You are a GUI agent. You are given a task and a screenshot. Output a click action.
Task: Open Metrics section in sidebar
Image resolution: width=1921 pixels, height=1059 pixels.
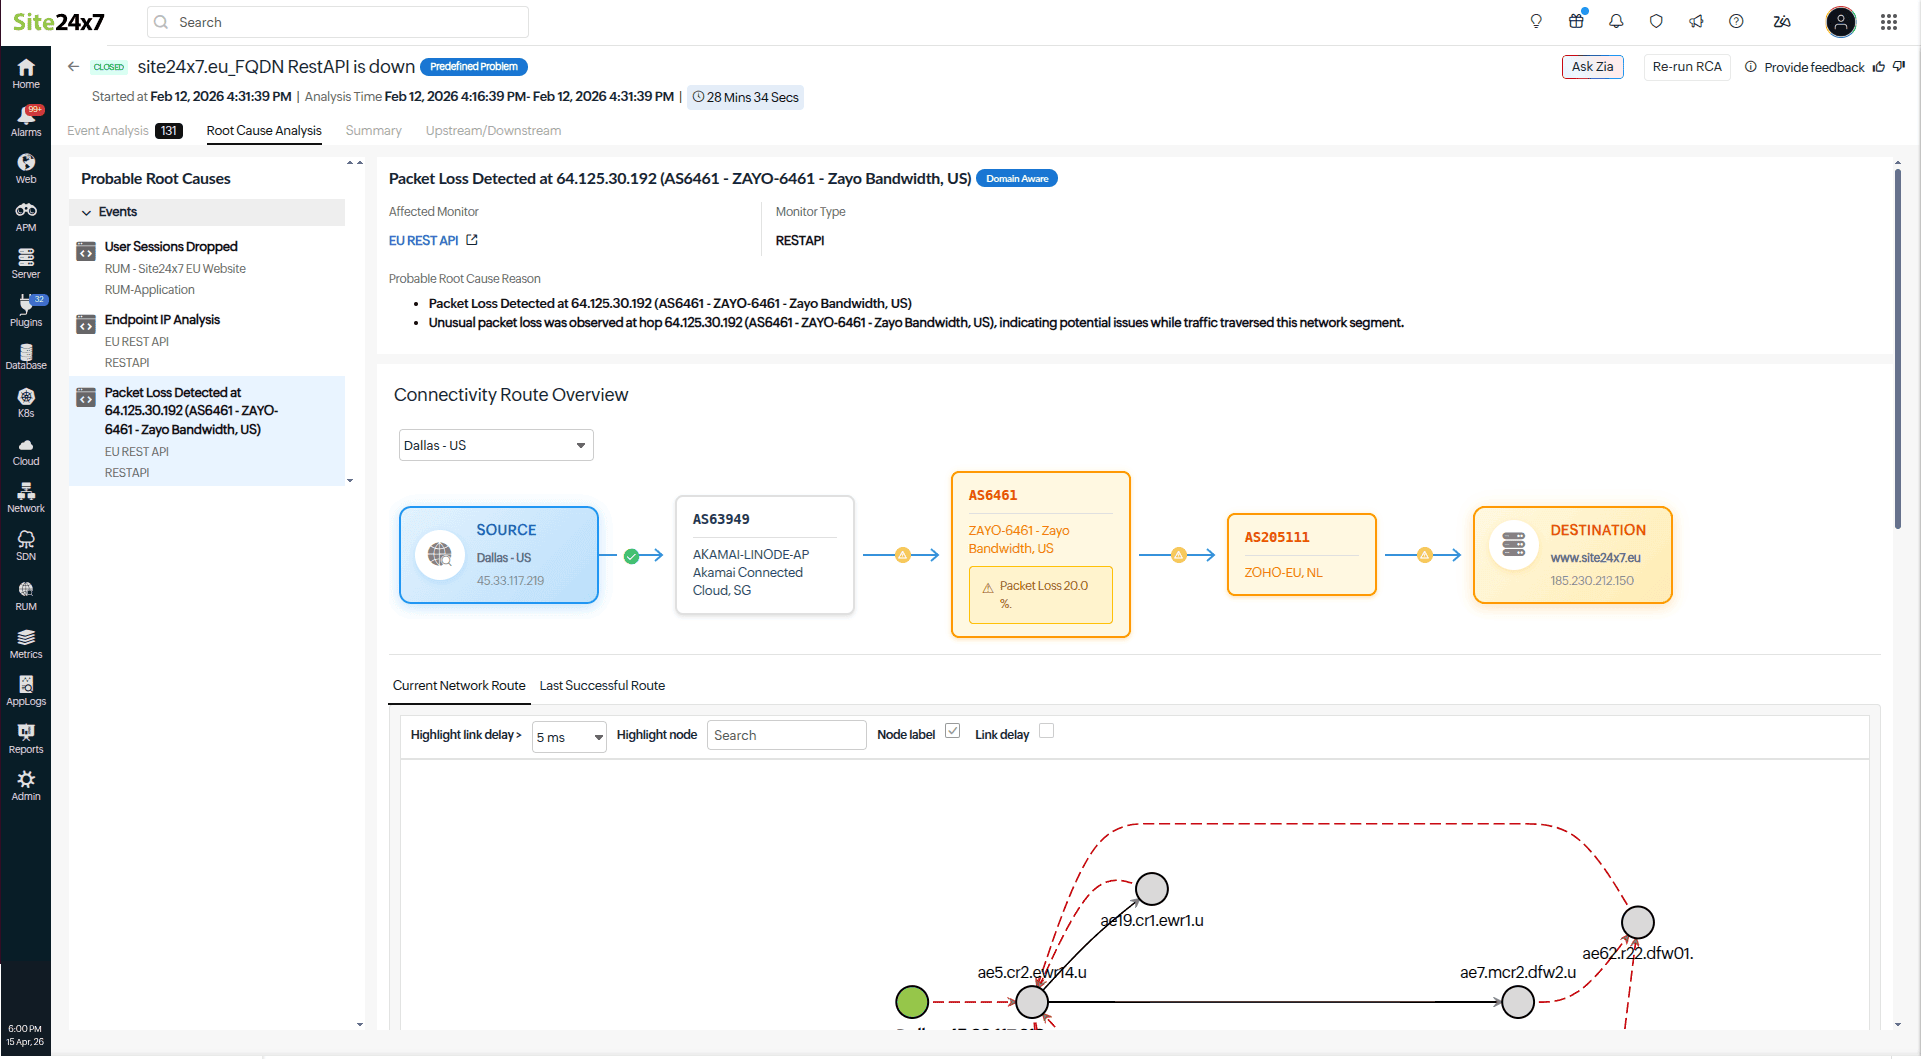click(x=26, y=644)
